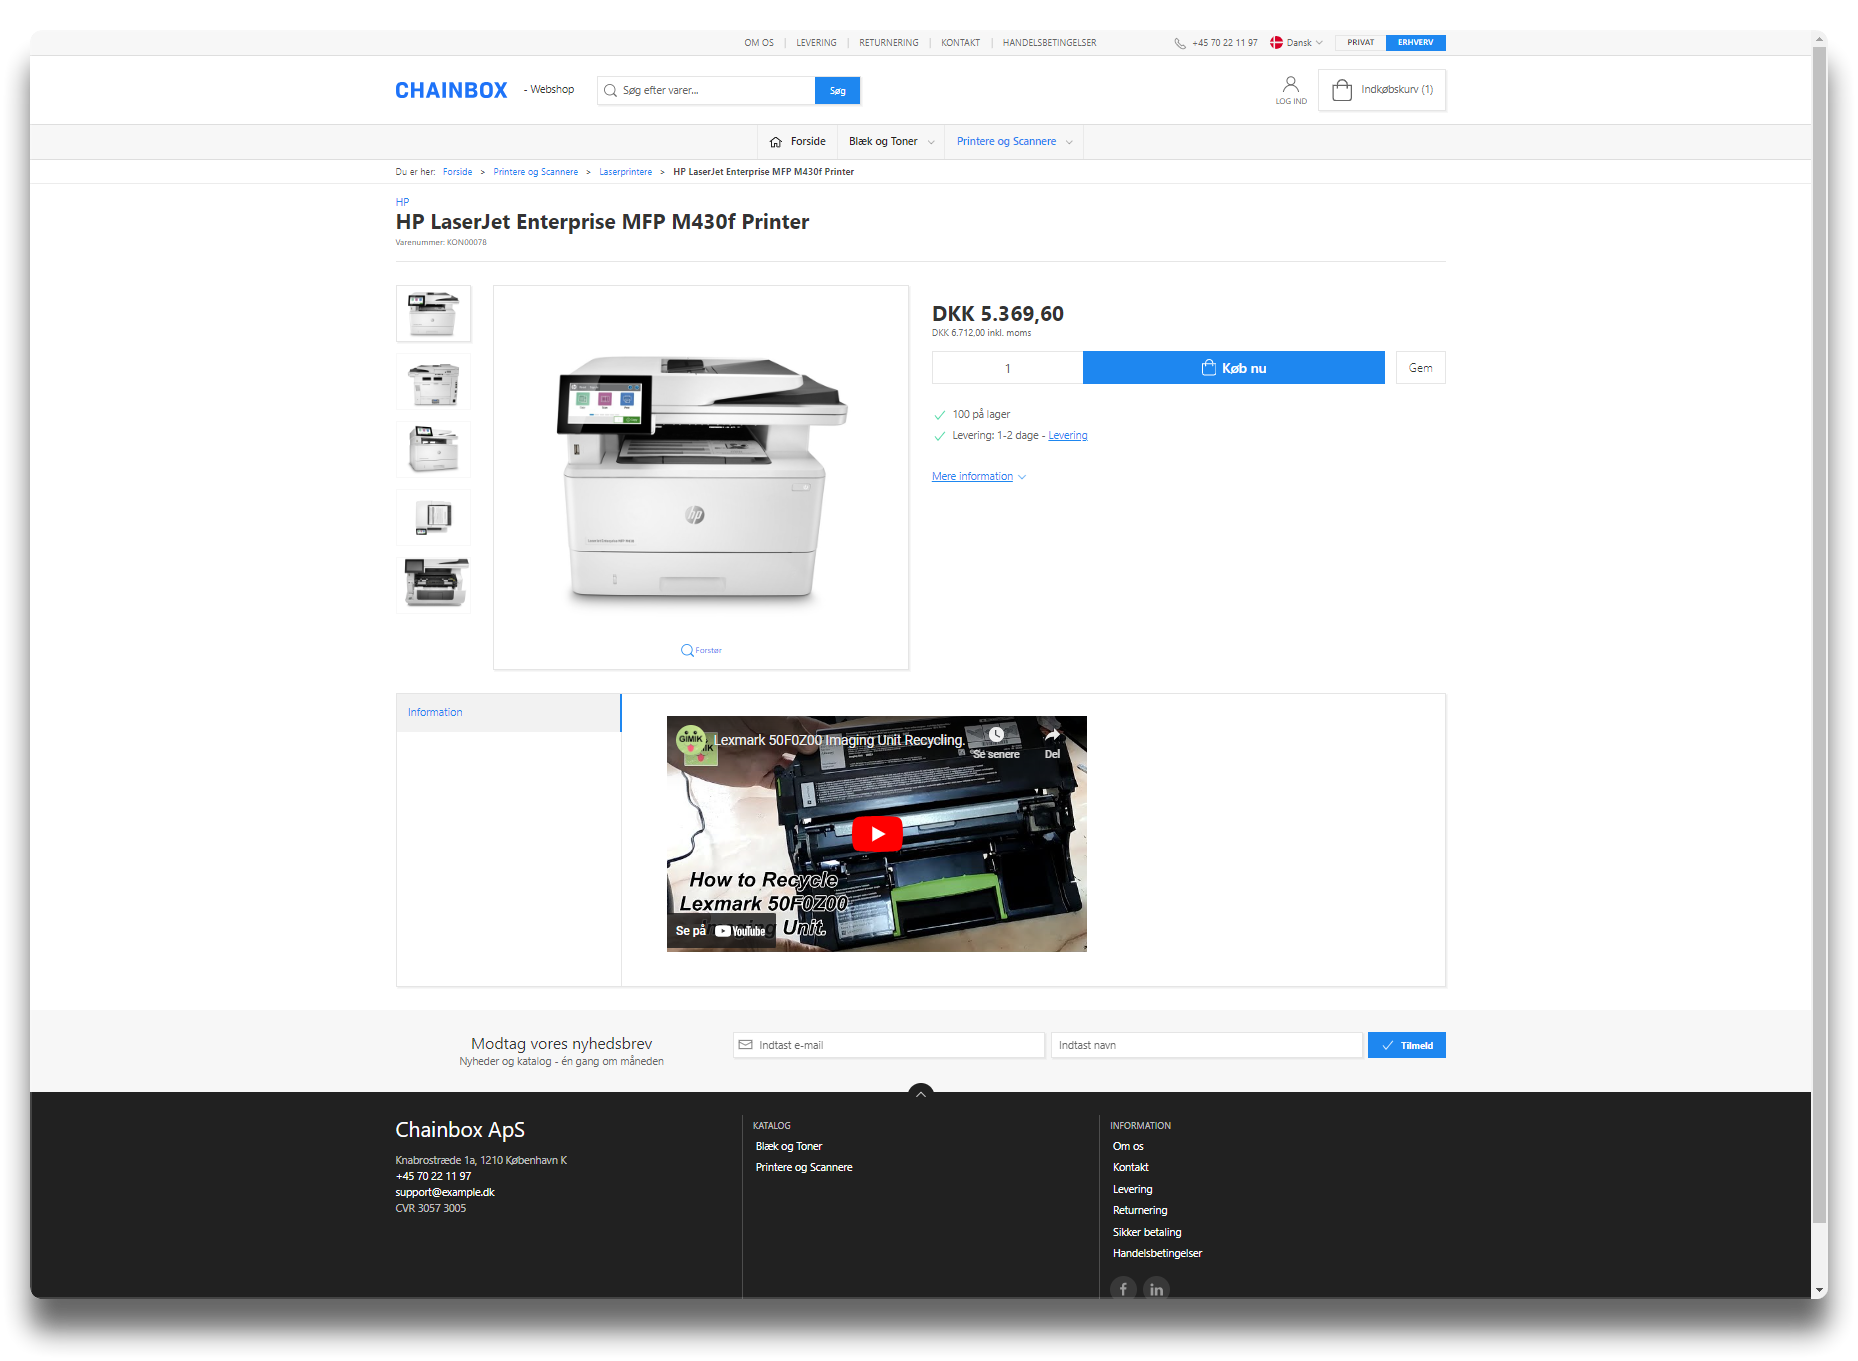
Task: Open Returnering in top menu
Action: click(x=888, y=43)
